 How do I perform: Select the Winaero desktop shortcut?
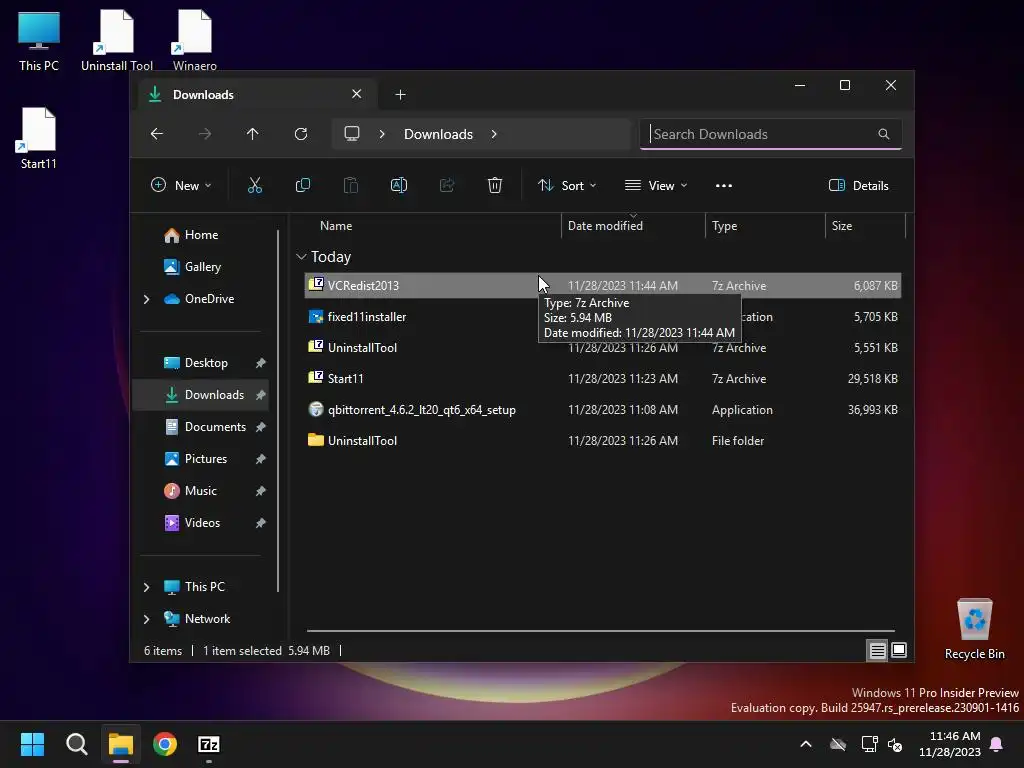195,40
